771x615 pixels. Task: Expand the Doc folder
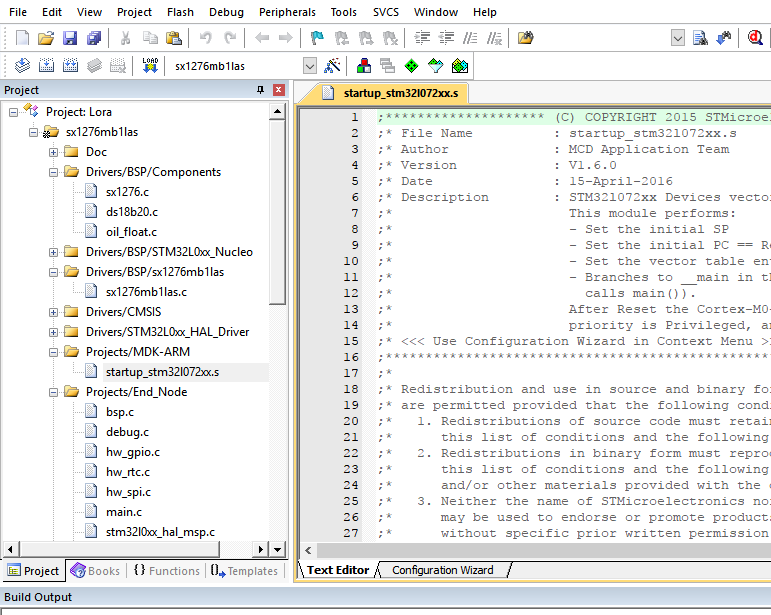click(53, 152)
